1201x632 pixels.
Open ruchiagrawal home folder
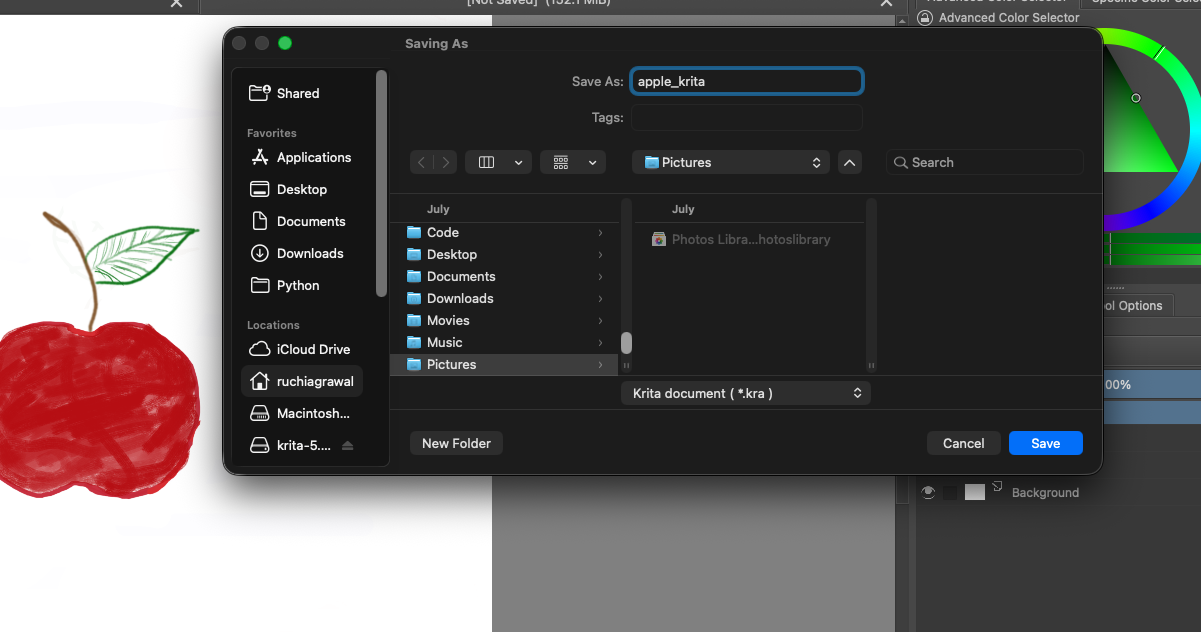[302, 381]
